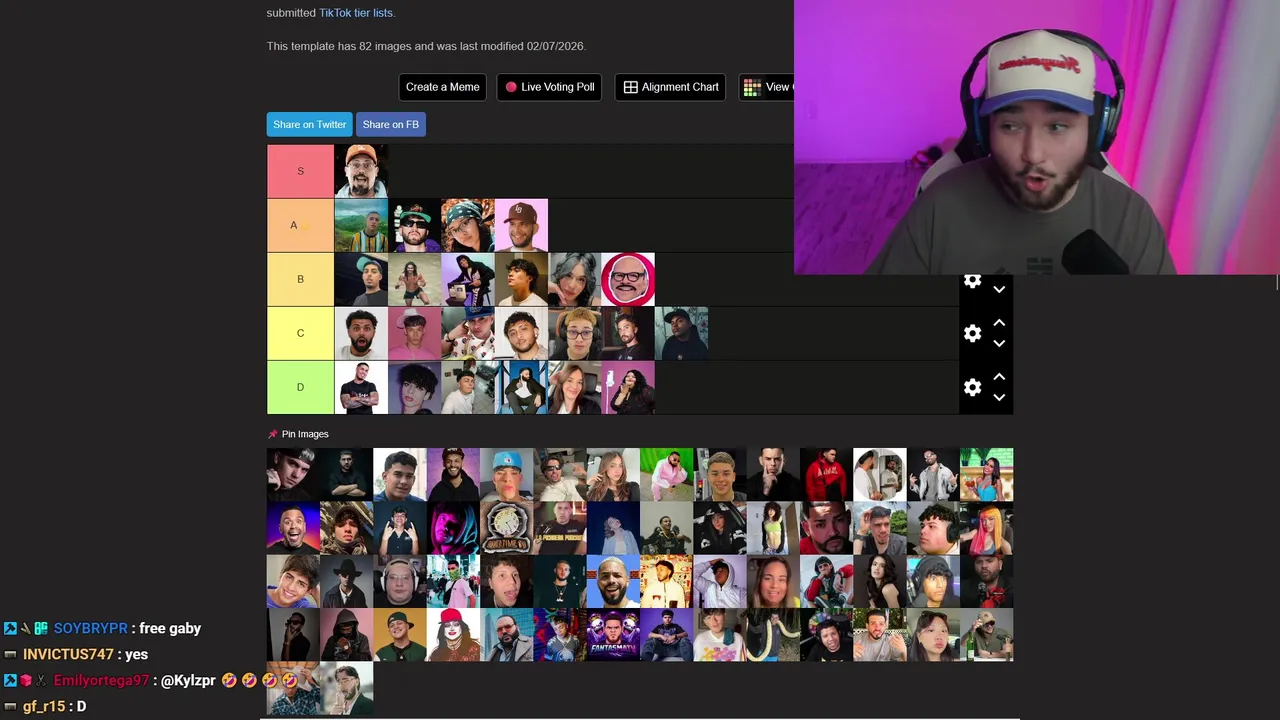
Task: Open the TikTok tier lists link
Action: click(356, 13)
